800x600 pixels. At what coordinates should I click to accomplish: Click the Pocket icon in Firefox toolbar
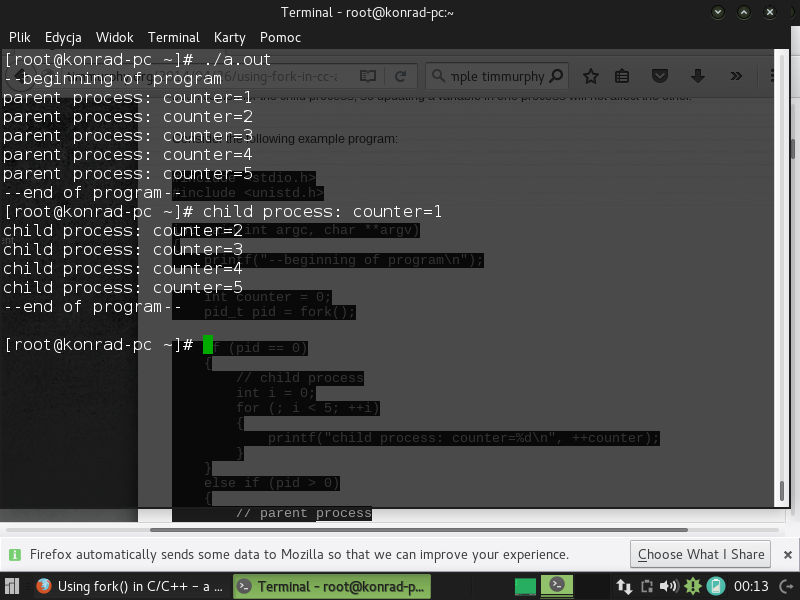(660, 76)
